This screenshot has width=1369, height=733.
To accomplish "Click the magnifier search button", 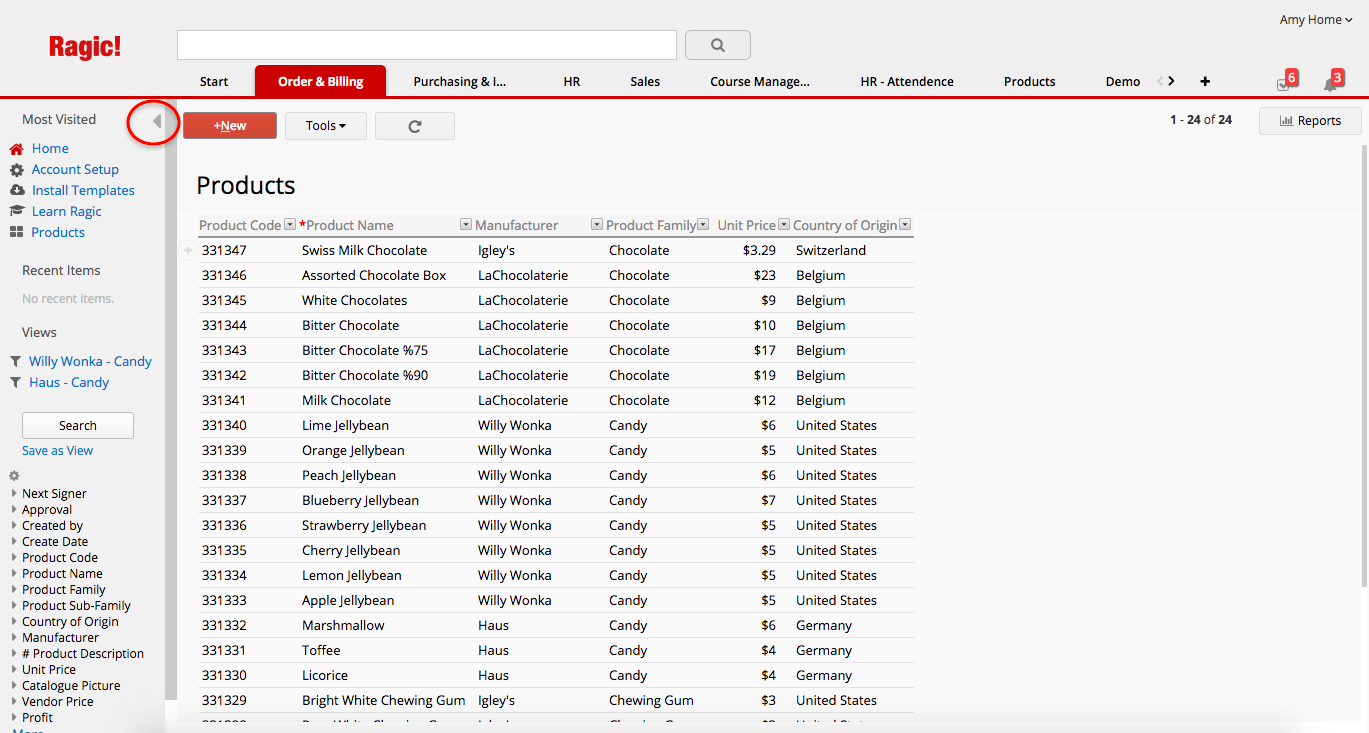I will (x=716, y=45).
